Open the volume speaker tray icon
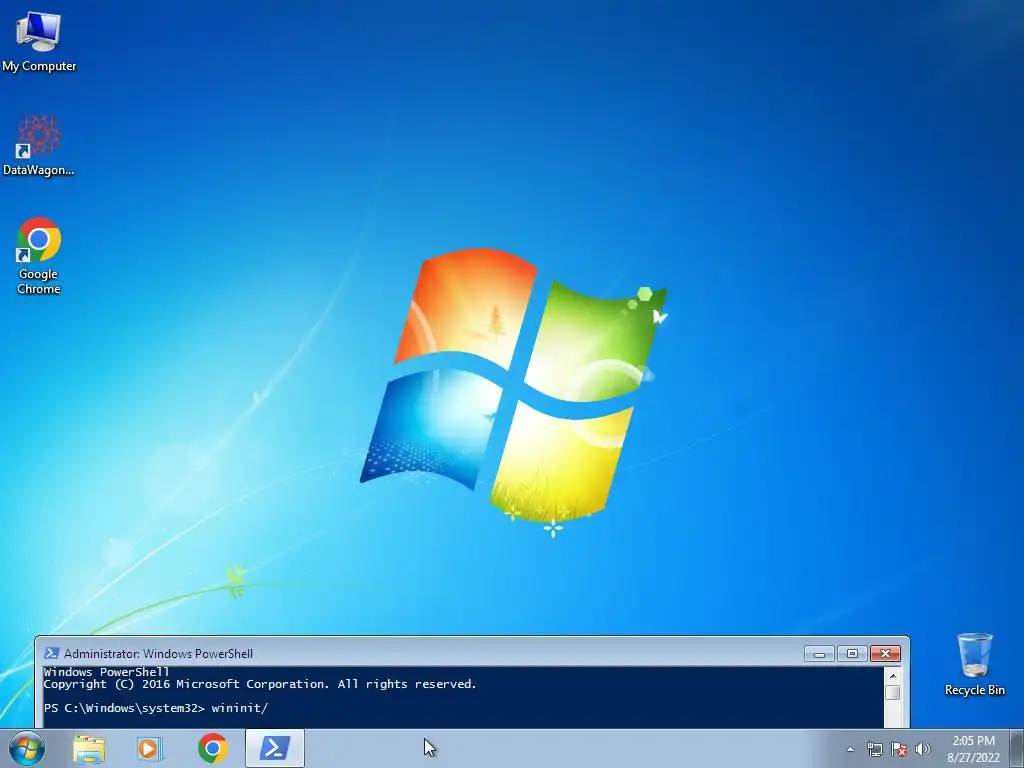This screenshot has width=1024, height=768. point(923,749)
